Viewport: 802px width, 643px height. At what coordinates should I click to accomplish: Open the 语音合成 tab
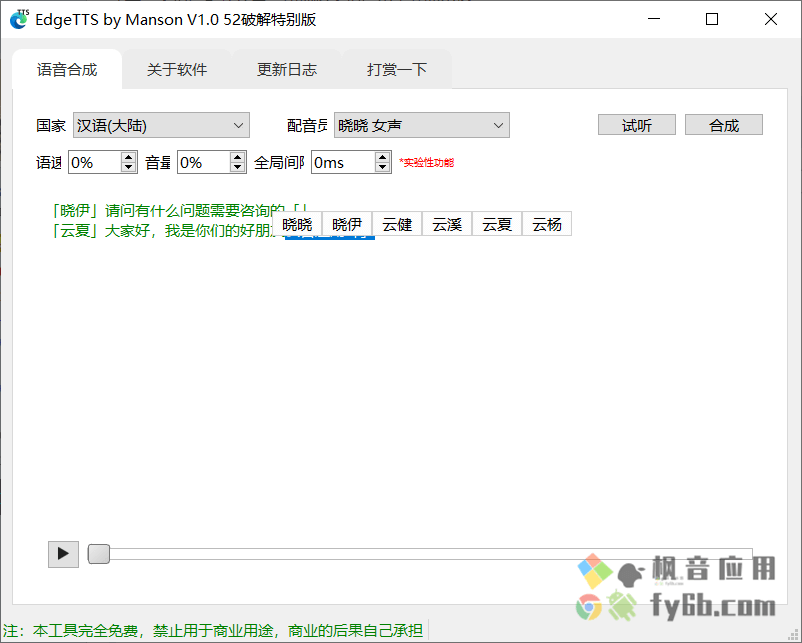[67, 69]
